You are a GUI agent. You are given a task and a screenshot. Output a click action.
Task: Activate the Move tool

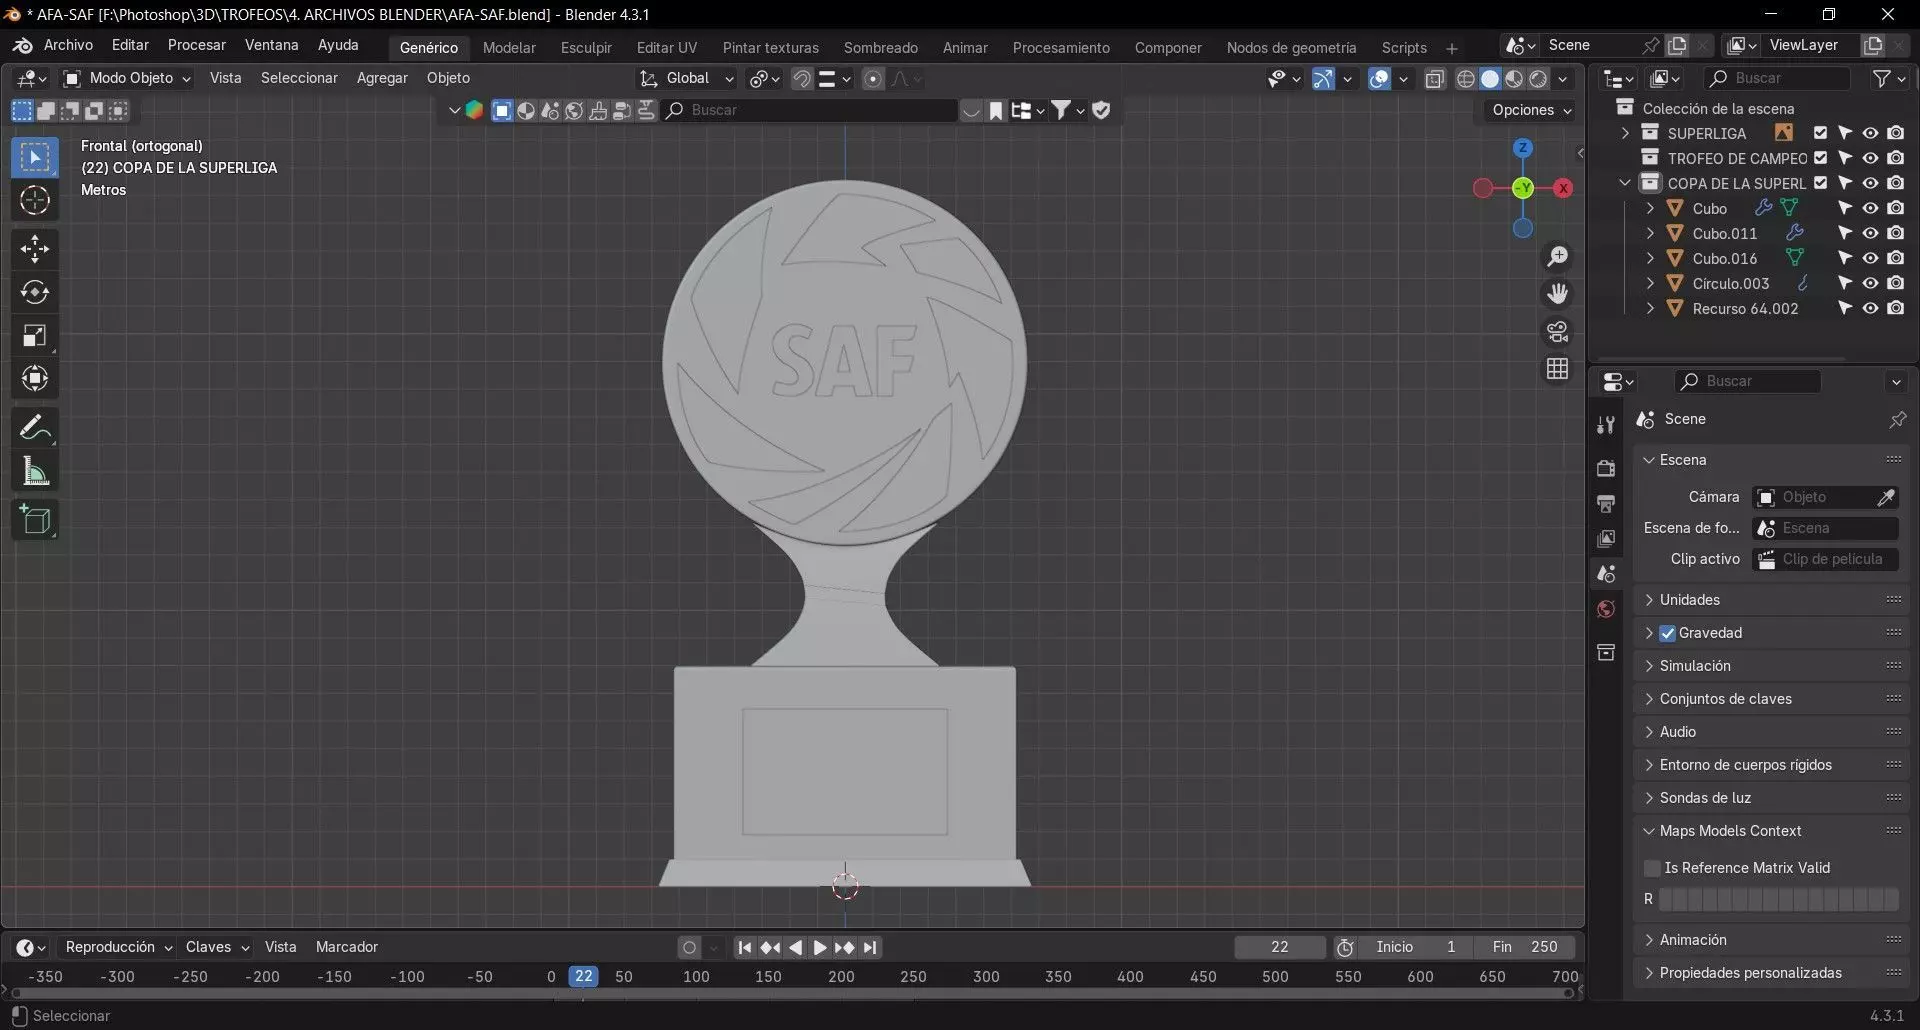click(x=35, y=249)
